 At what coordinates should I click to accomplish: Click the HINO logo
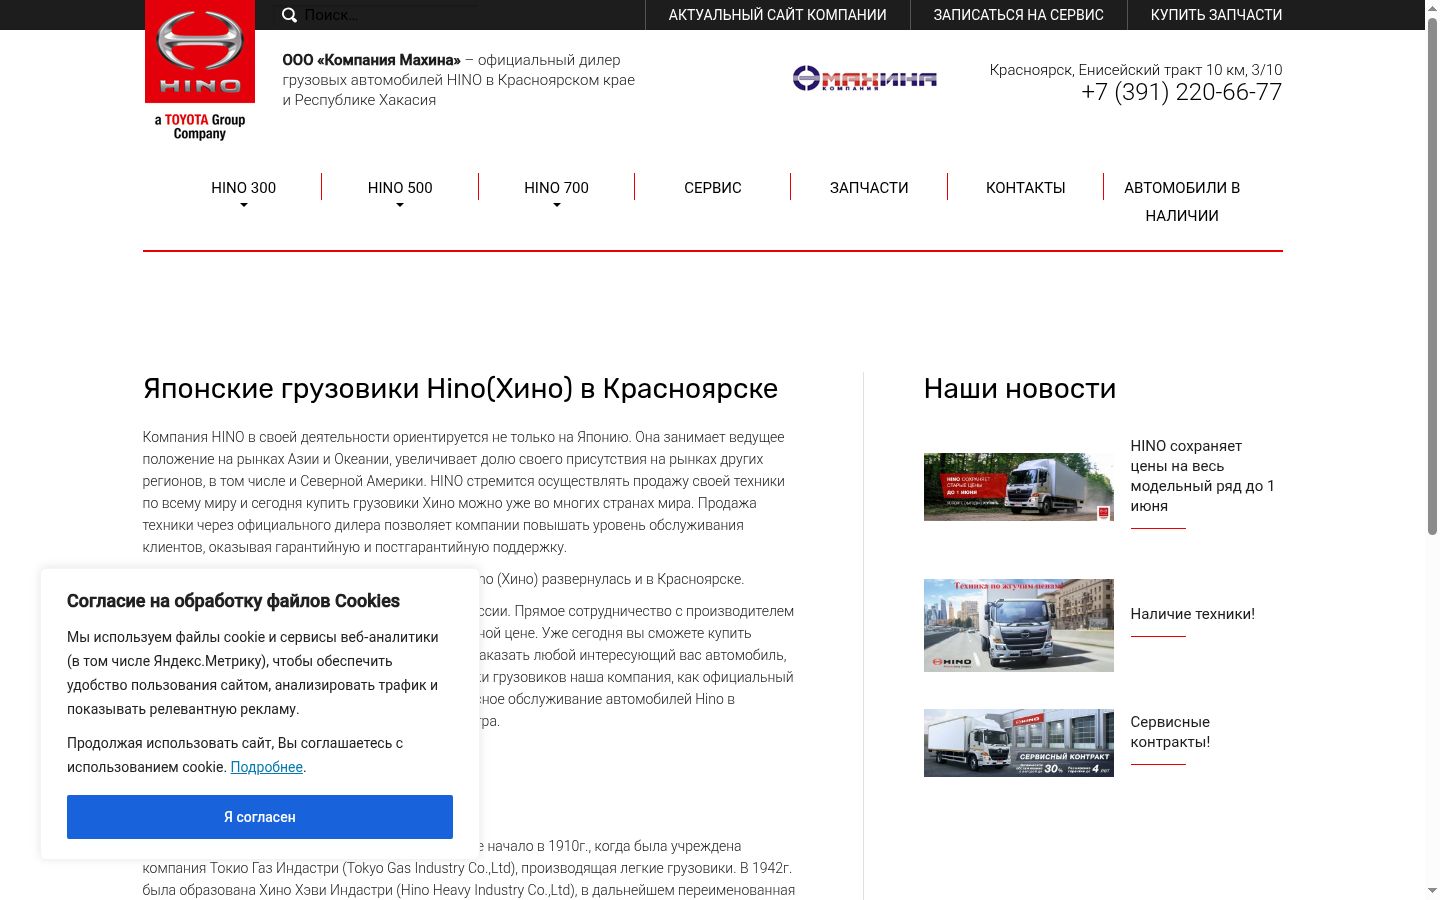point(200,51)
